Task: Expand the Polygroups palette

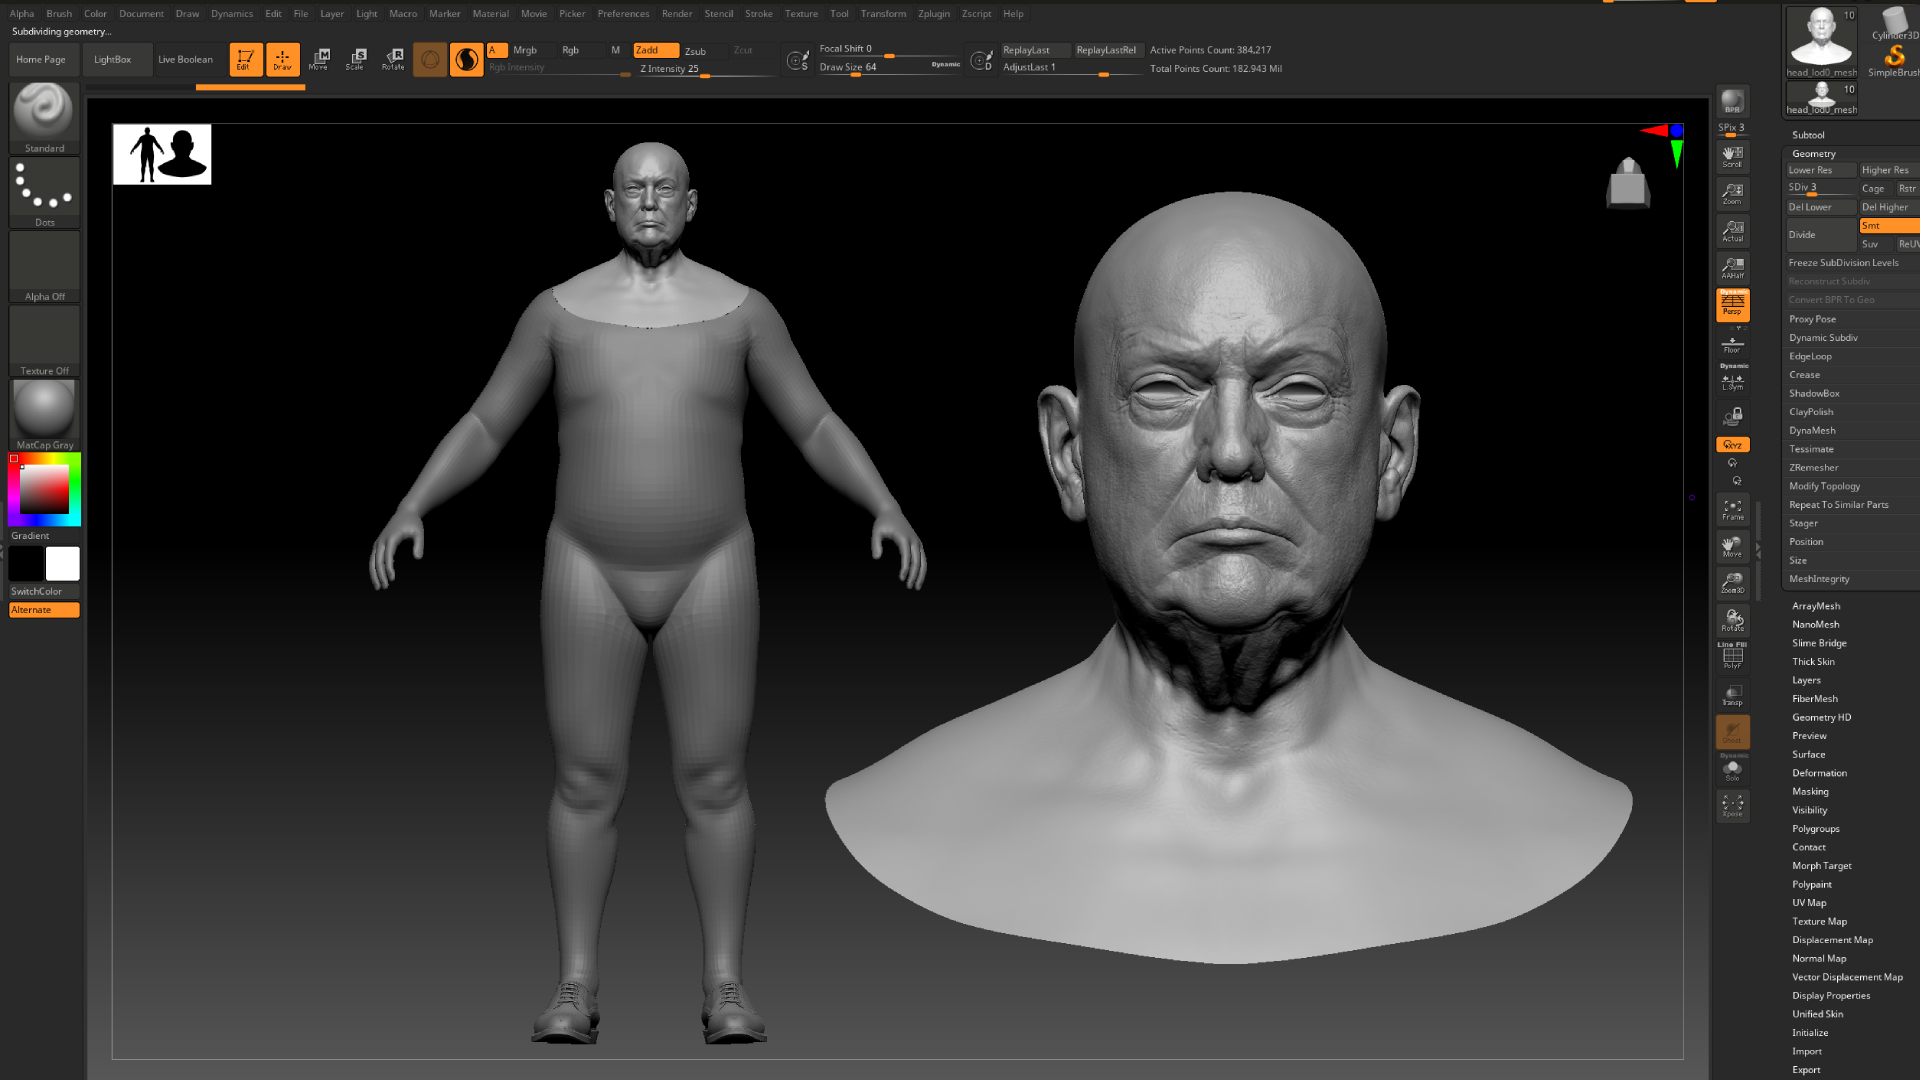Action: tap(1815, 829)
